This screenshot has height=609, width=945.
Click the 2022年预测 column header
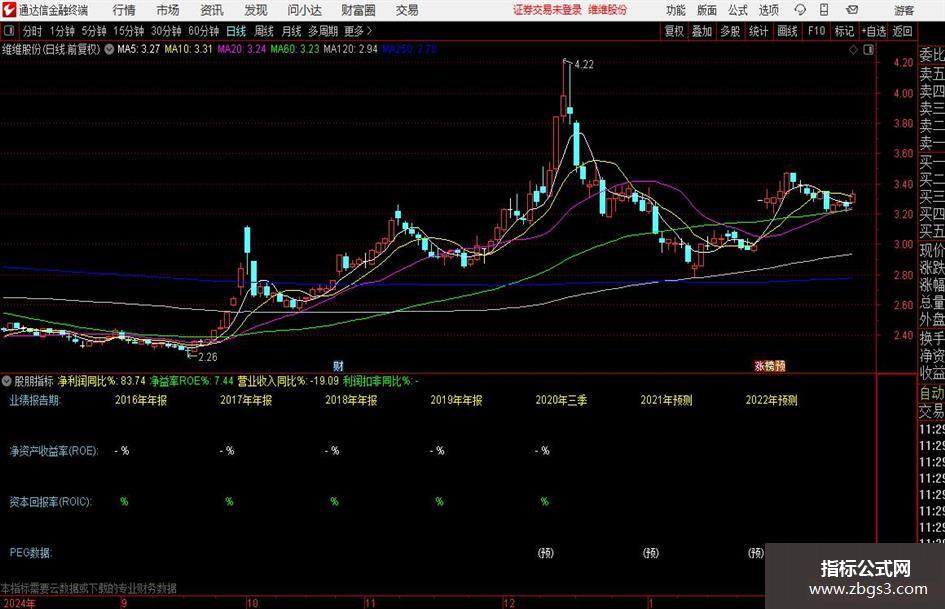pos(771,400)
